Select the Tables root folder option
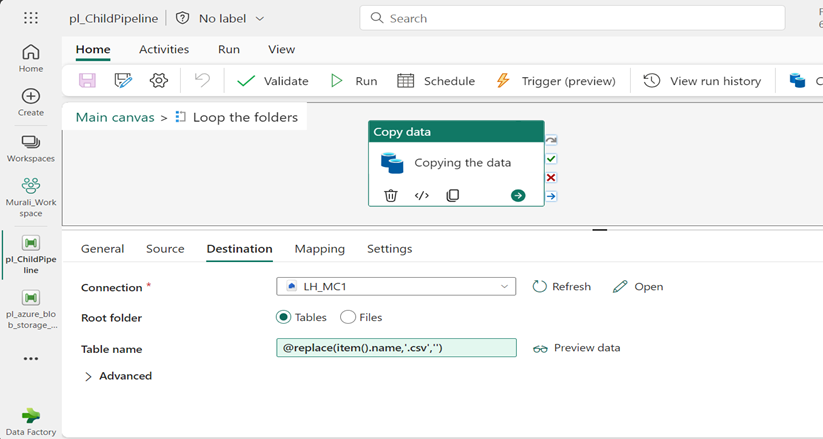The width and height of the screenshot is (823, 439). [284, 317]
